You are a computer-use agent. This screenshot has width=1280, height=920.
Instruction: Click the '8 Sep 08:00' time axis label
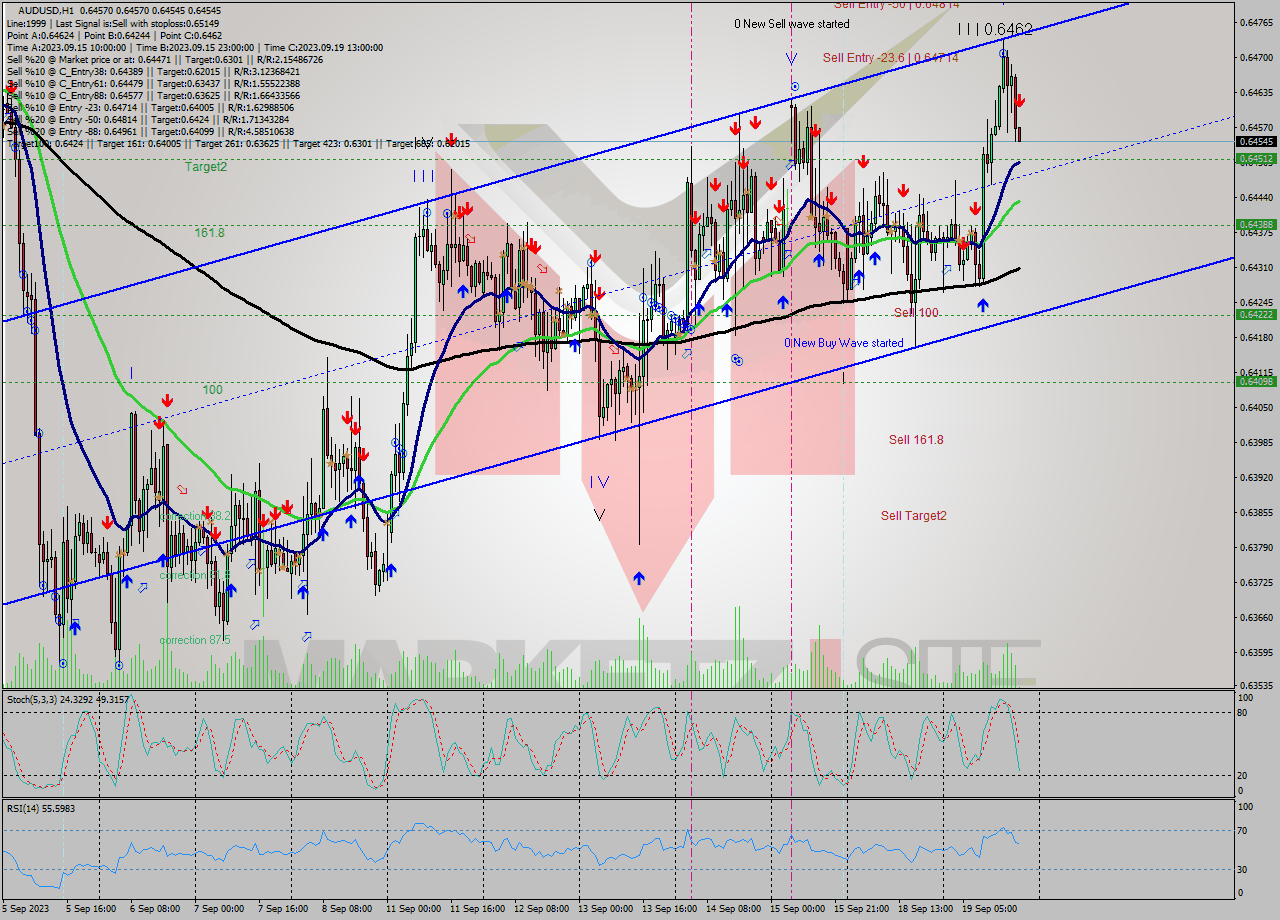(x=346, y=909)
